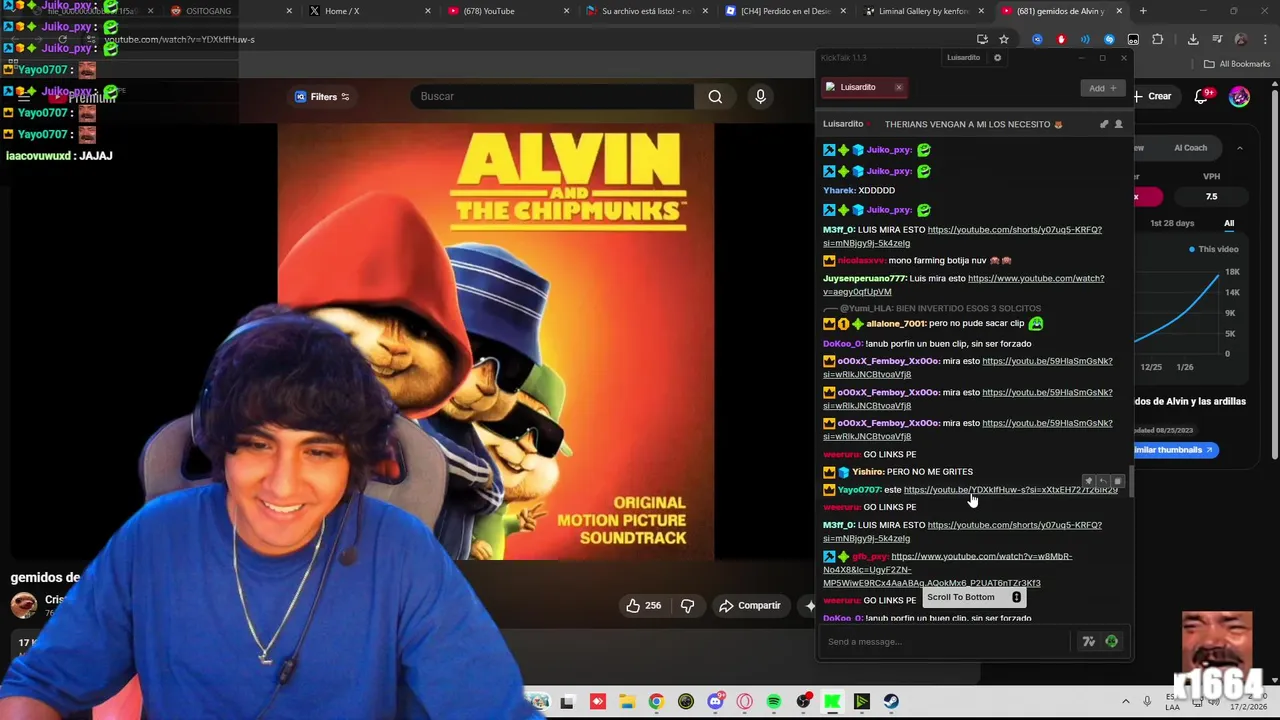Click the Buscar search field
Screen dimensions: 1280x720
(552, 96)
